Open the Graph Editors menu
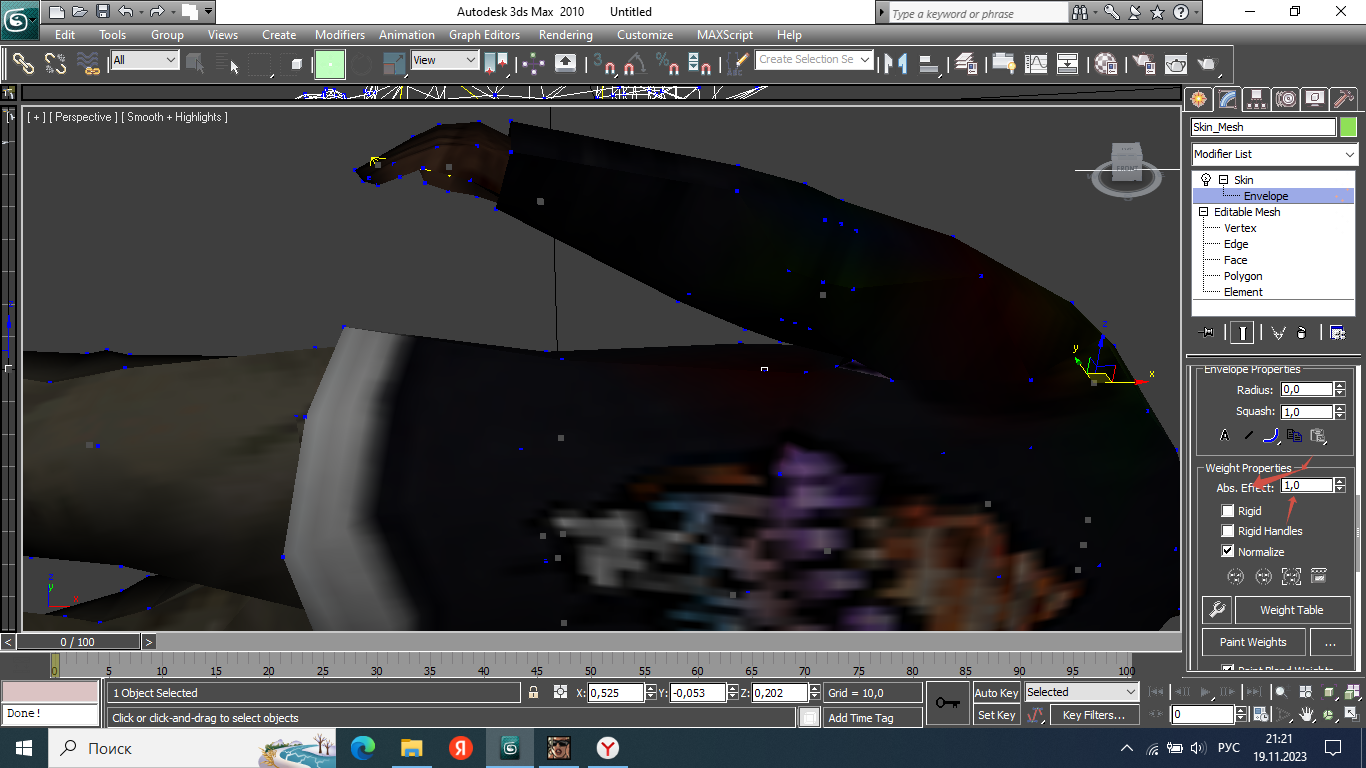 (x=484, y=35)
